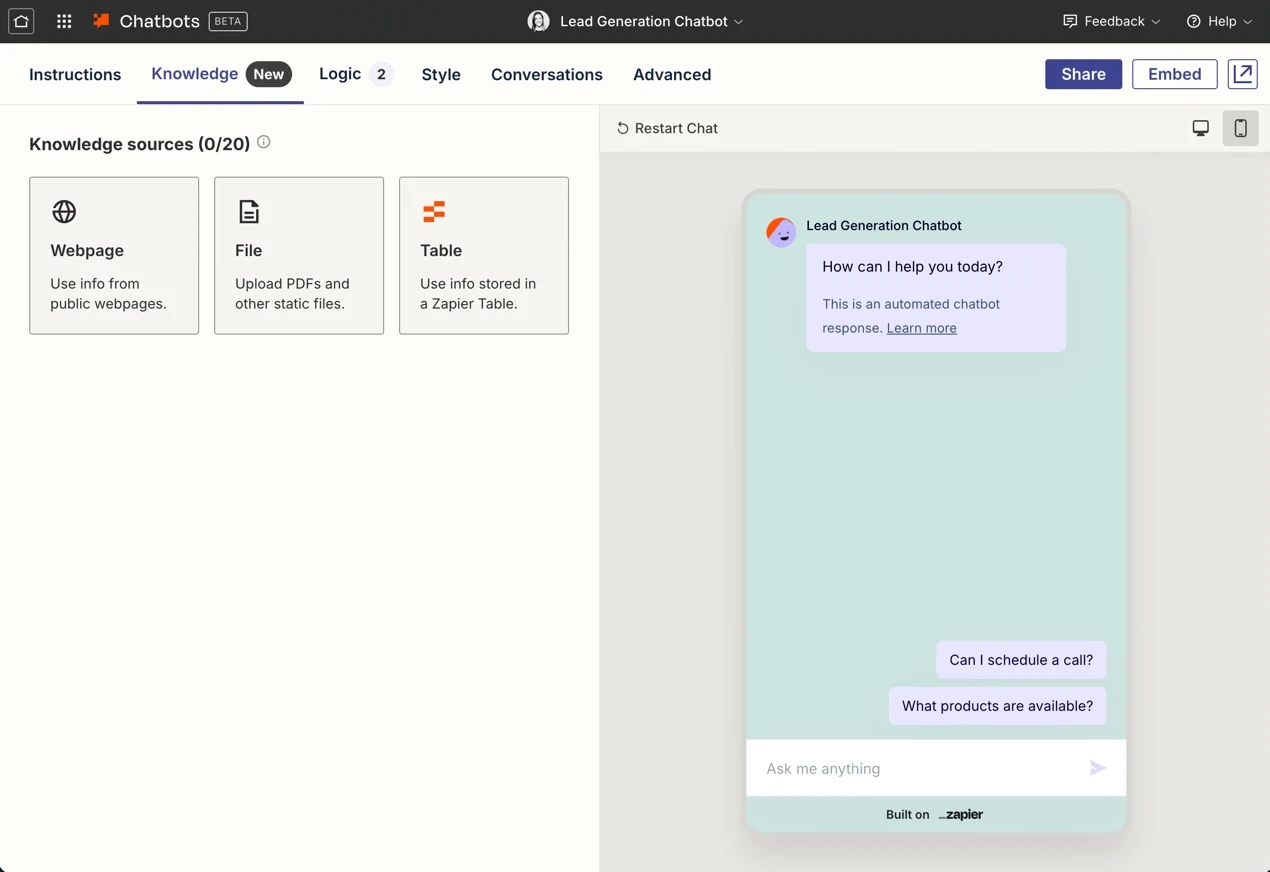Switch to the Conversations tab
This screenshot has width=1270, height=872.
(x=546, y=74)
